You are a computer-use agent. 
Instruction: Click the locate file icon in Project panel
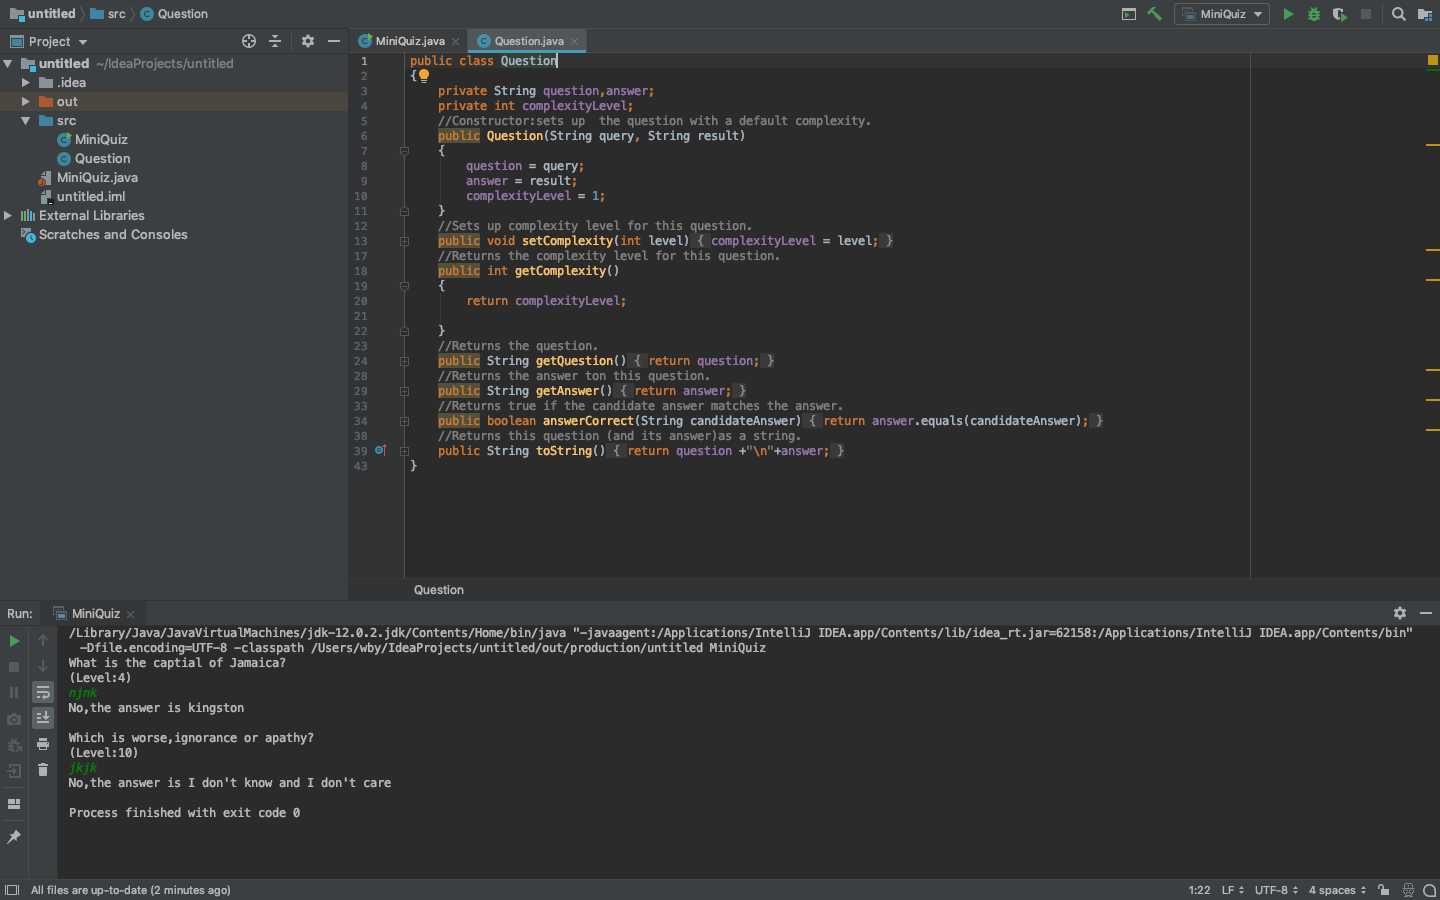(249, 41)
